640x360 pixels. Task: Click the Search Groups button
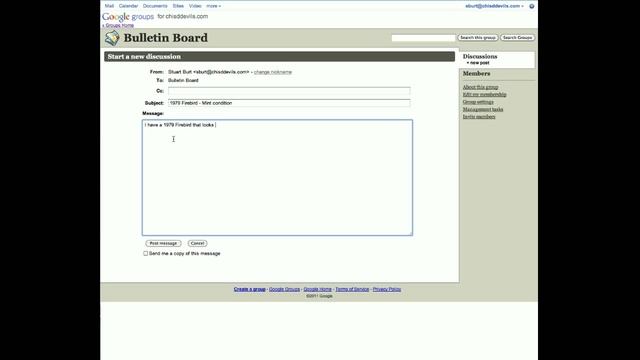point(518,38)
